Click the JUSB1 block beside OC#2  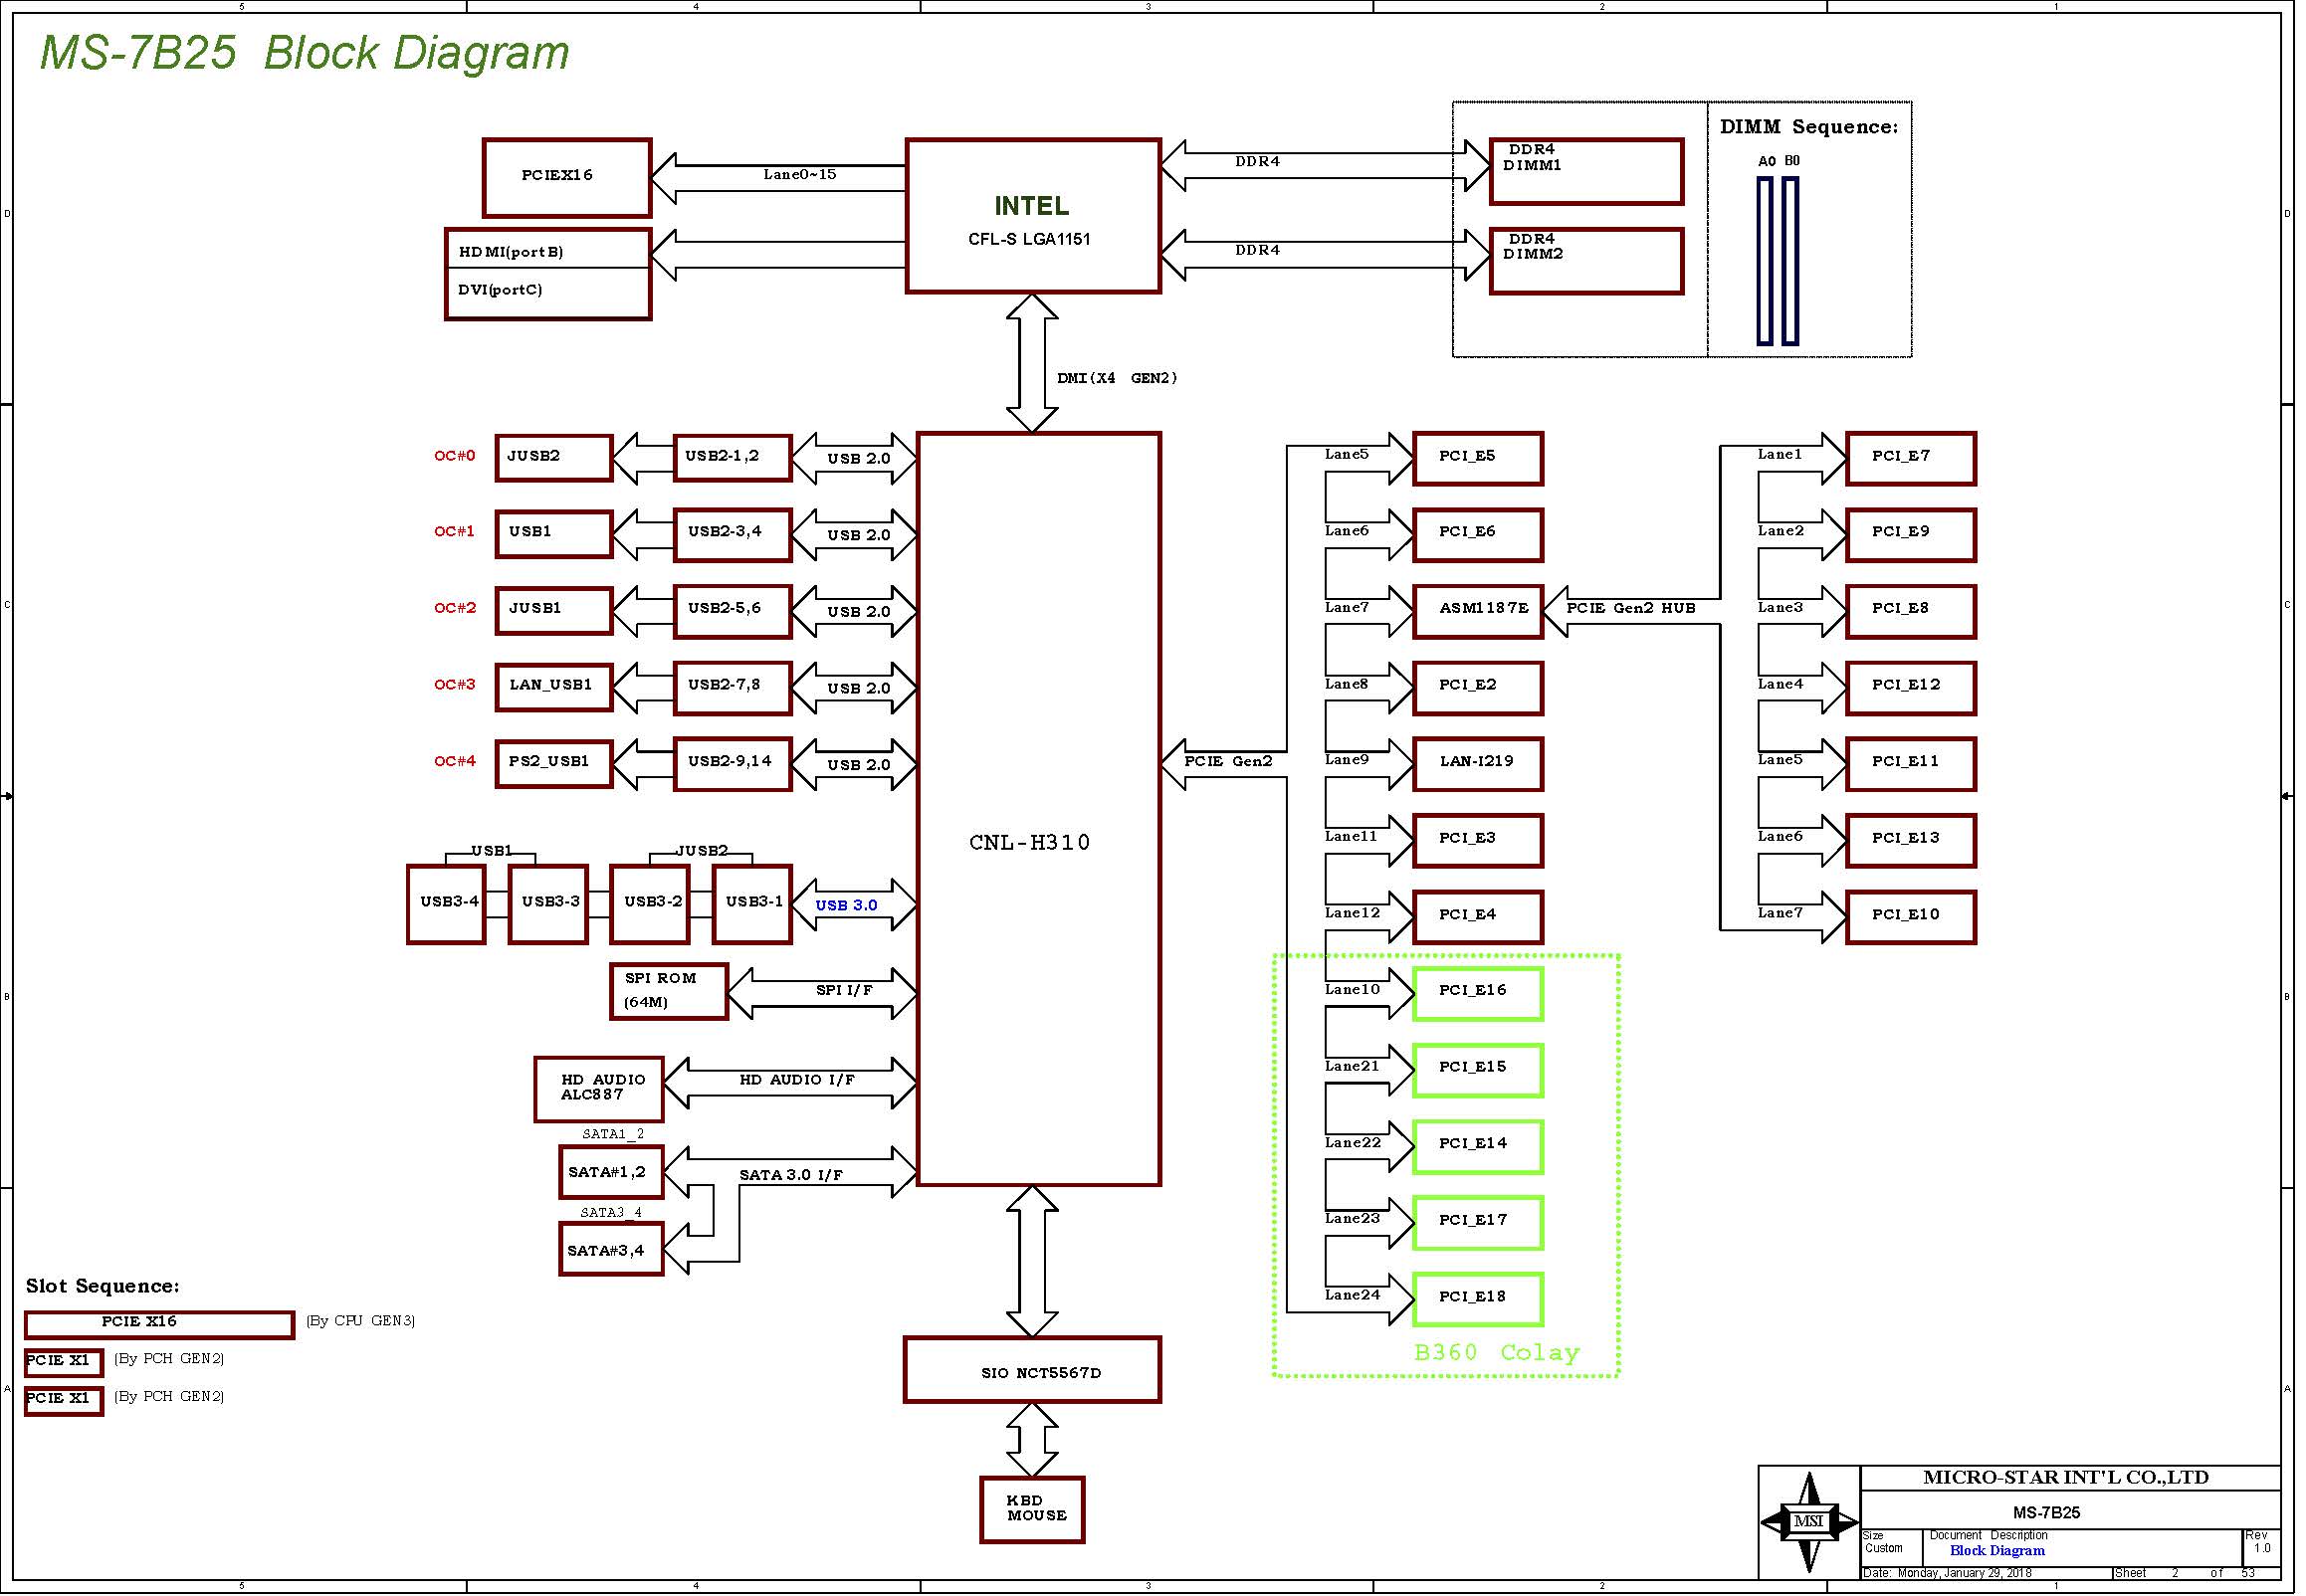pos(553,610)
